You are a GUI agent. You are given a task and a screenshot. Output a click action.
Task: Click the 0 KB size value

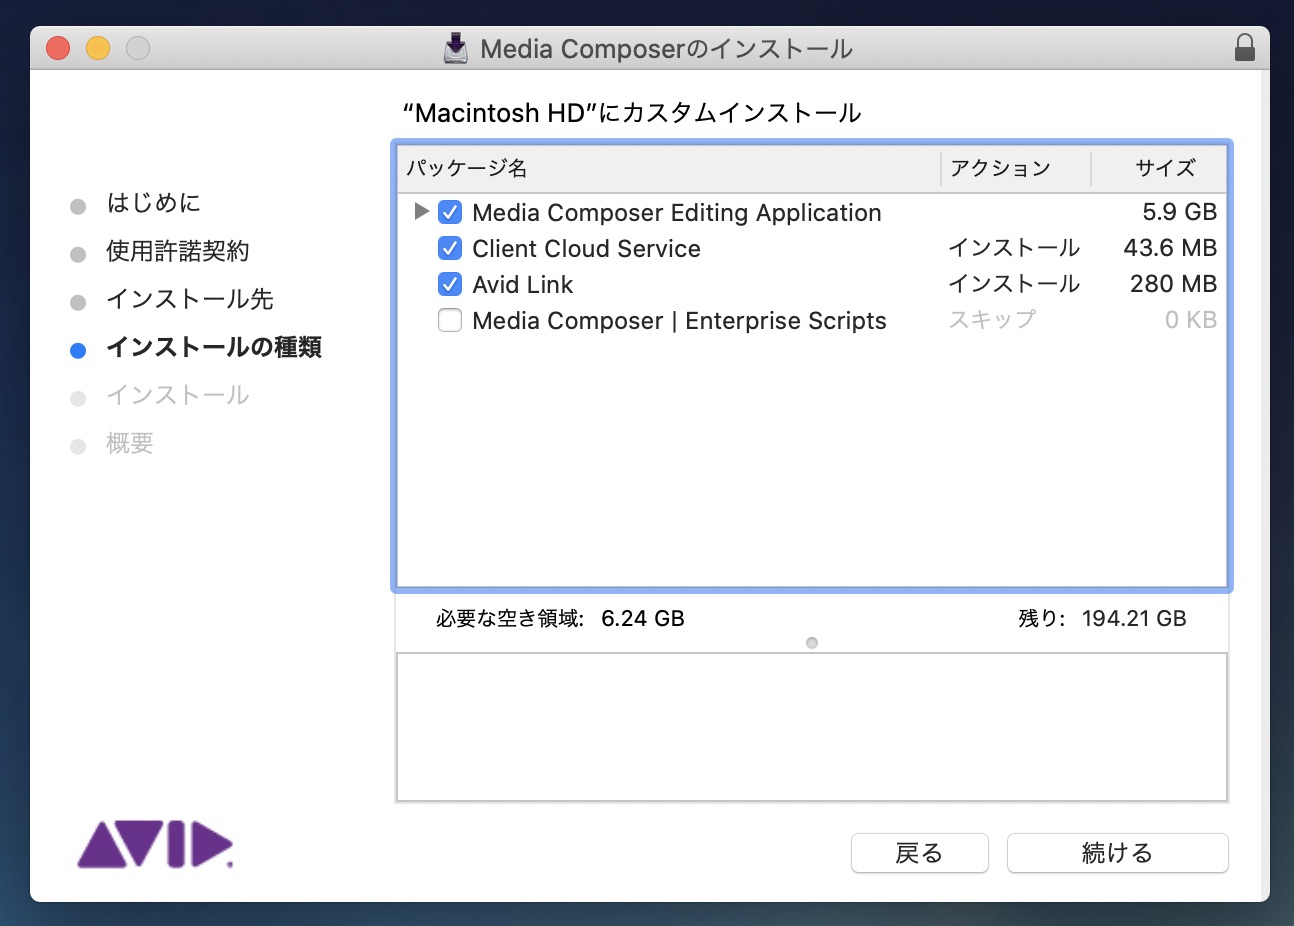pyautogui.click(x=1190, y=320)
